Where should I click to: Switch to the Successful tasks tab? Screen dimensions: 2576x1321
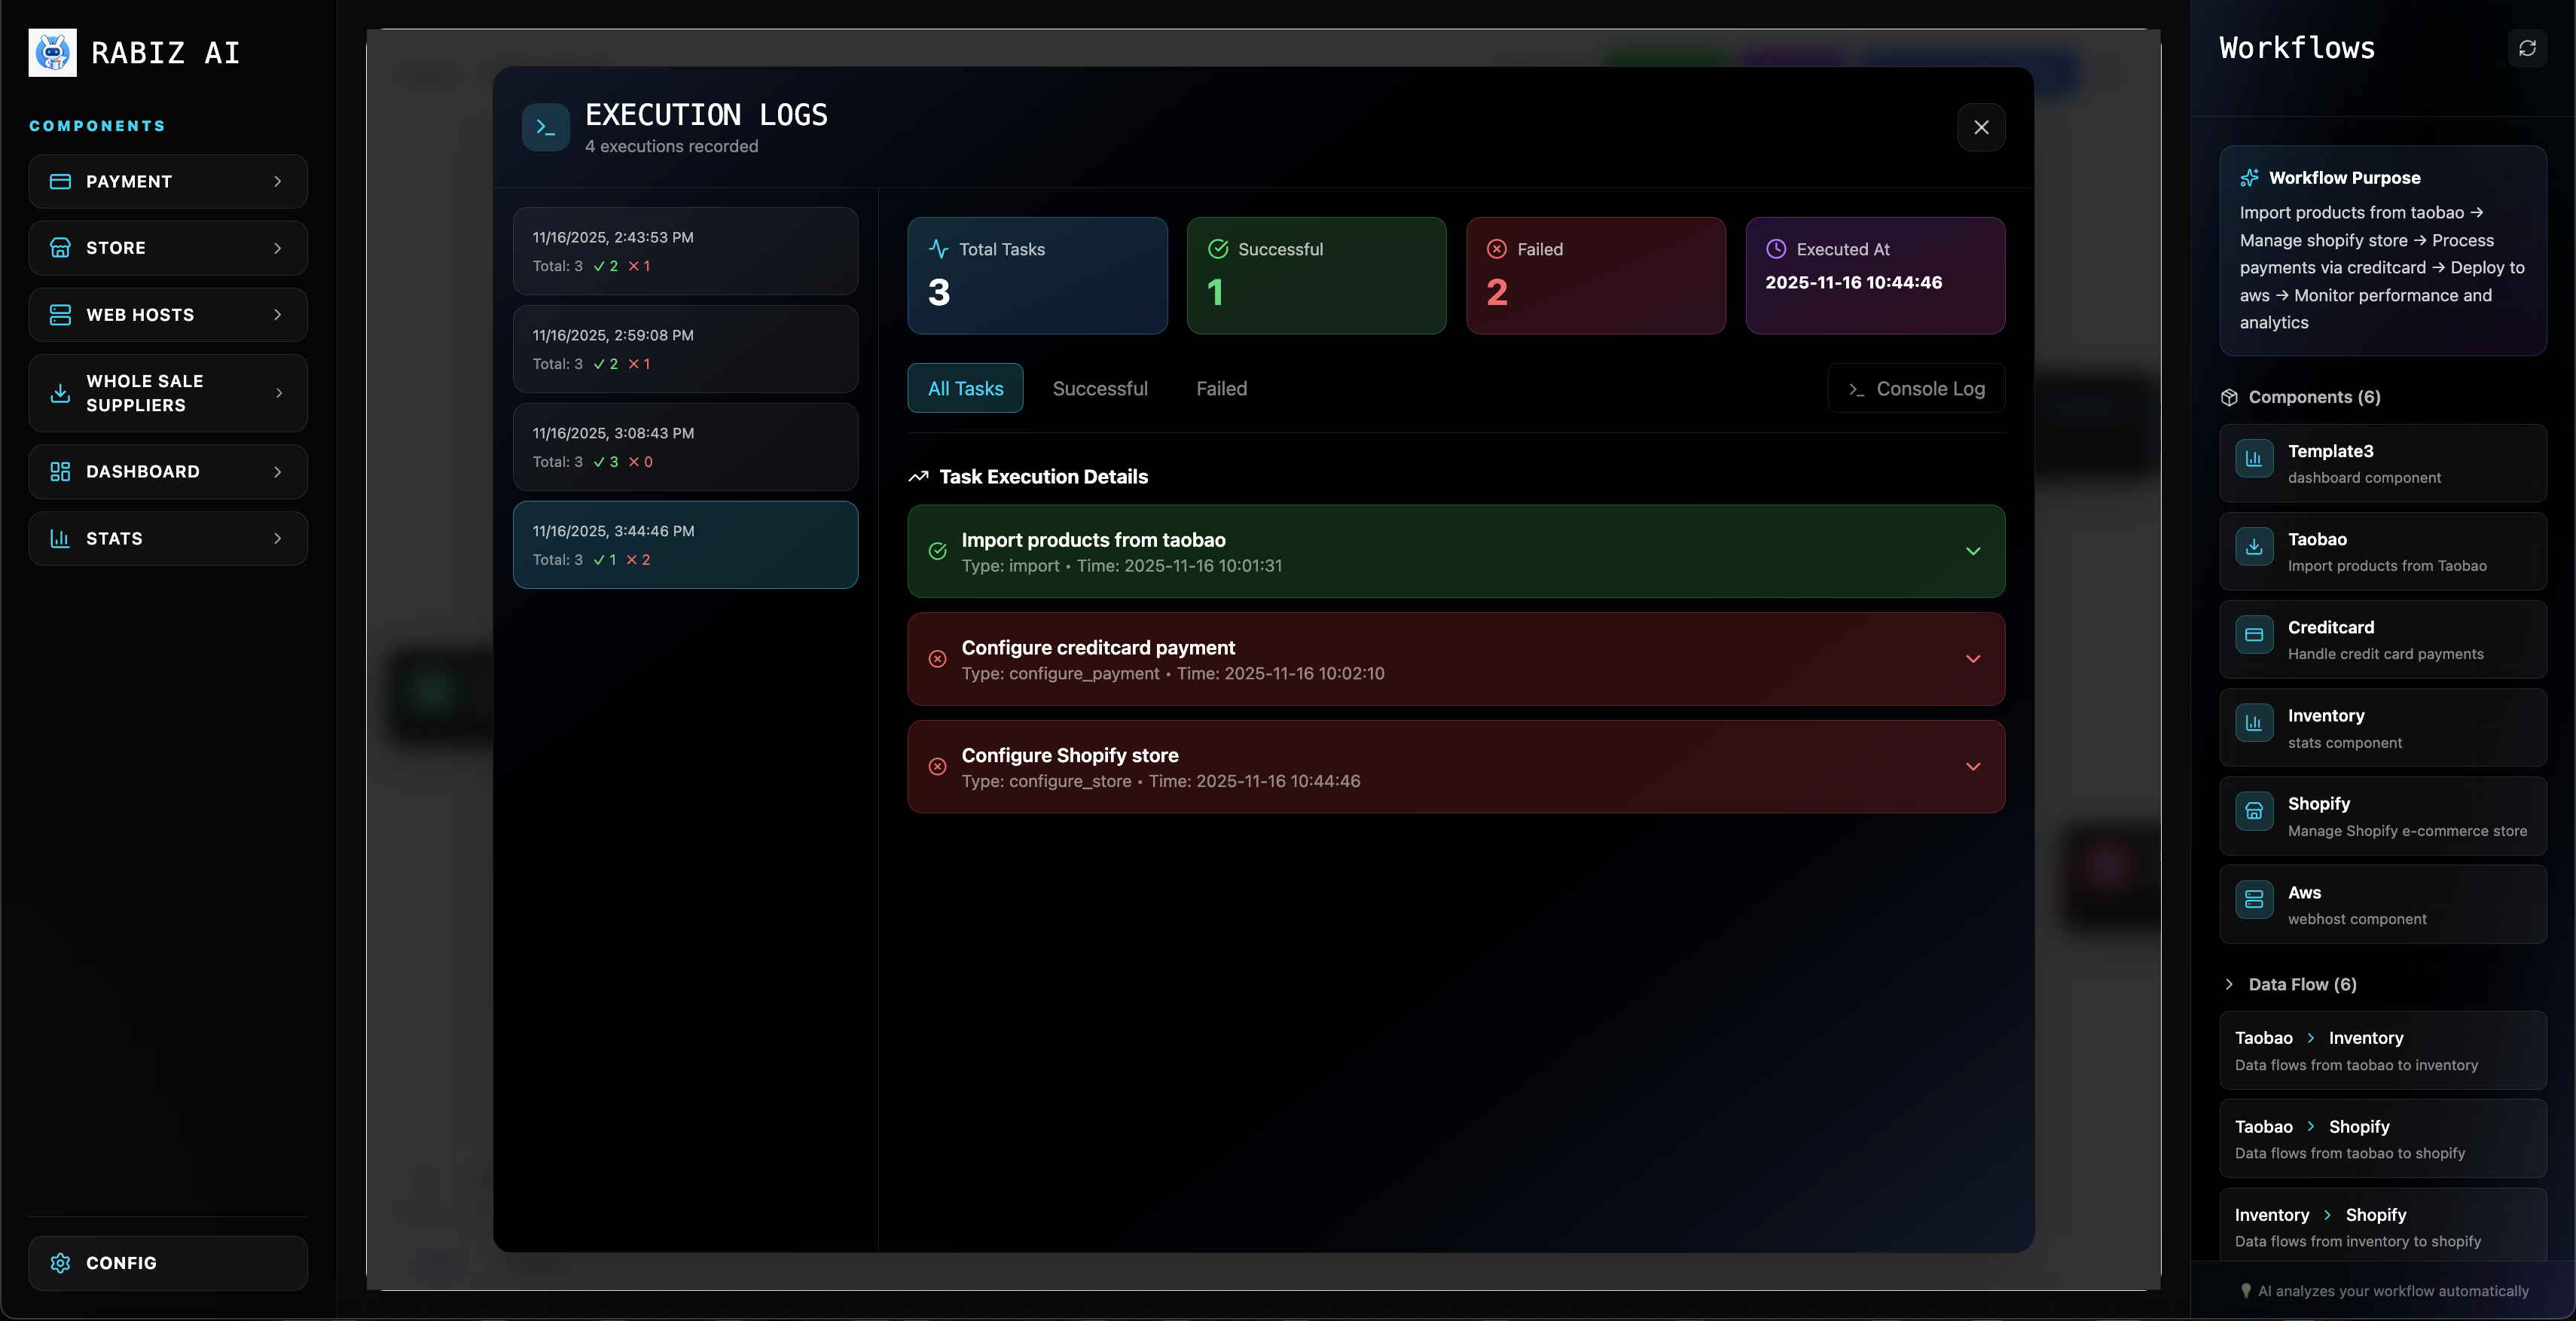tap(1100, 389)
